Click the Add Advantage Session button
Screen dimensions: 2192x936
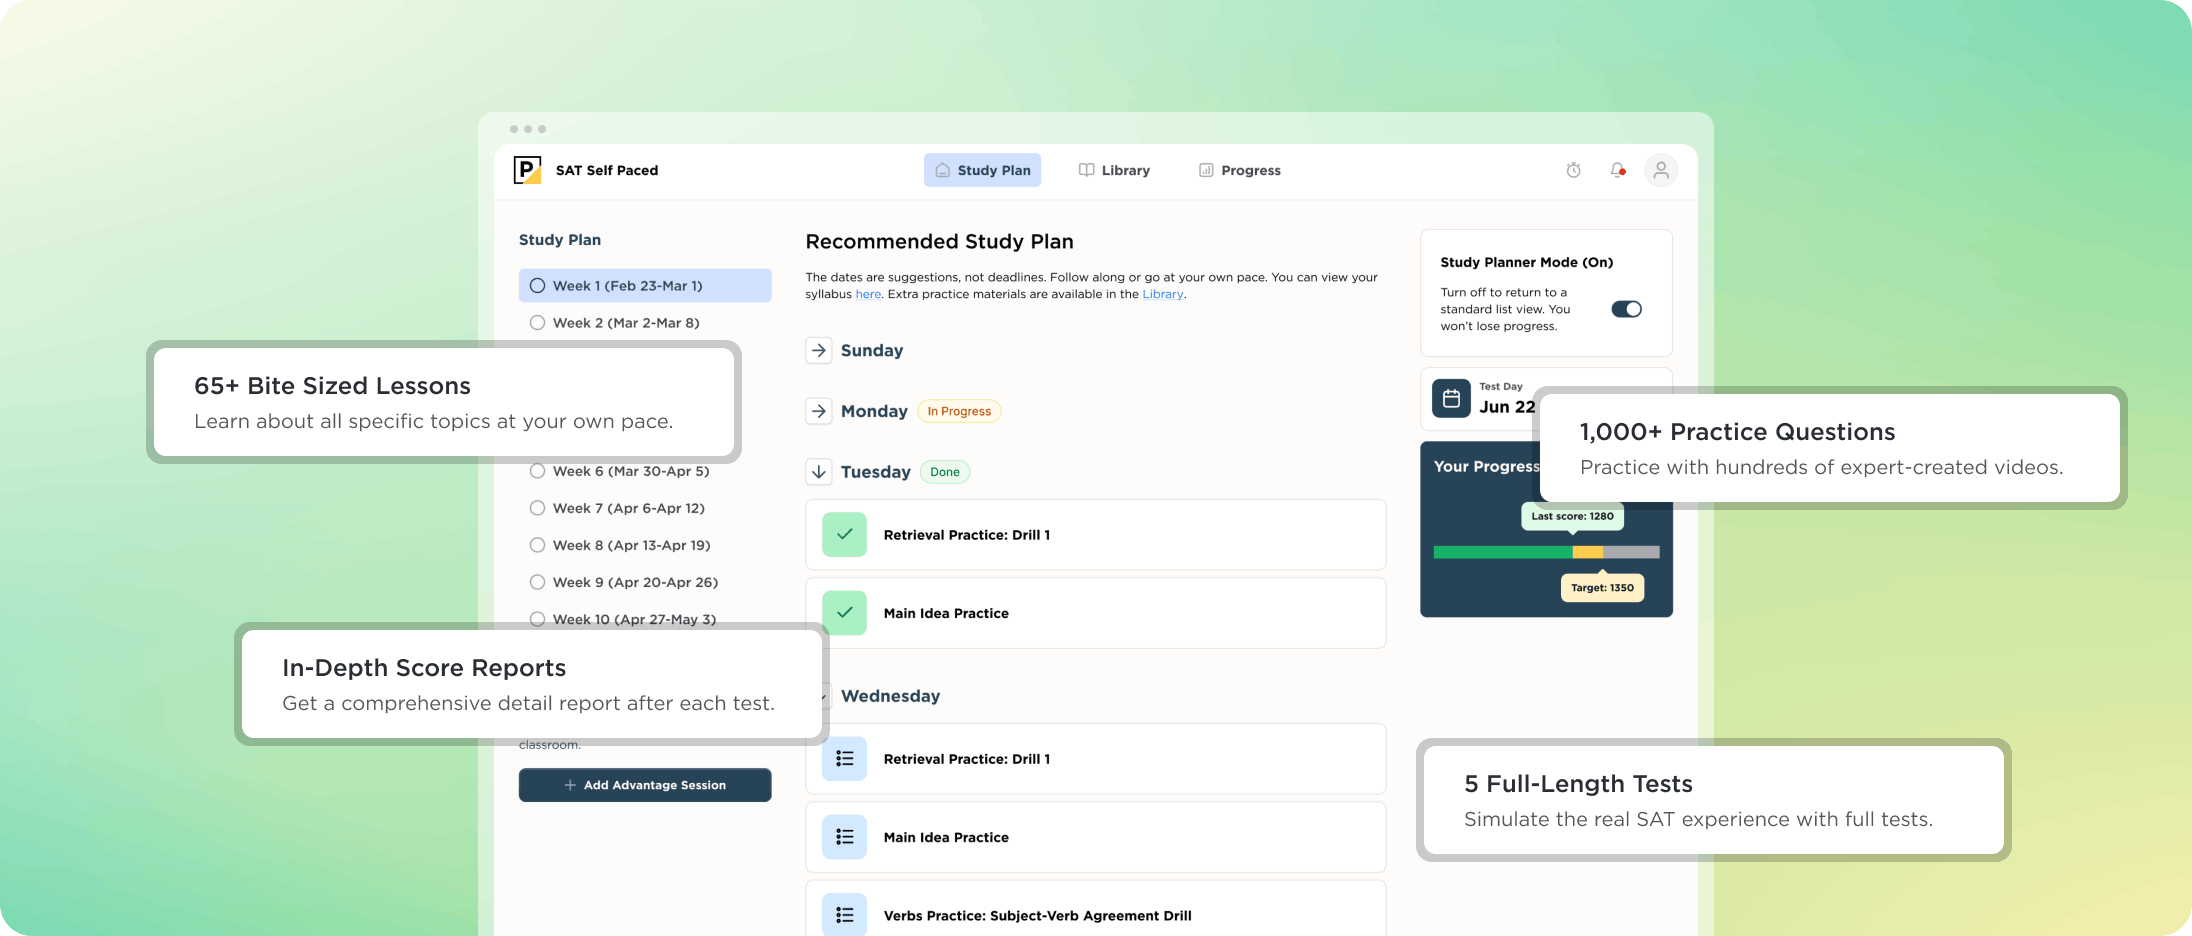pos(645,785)
